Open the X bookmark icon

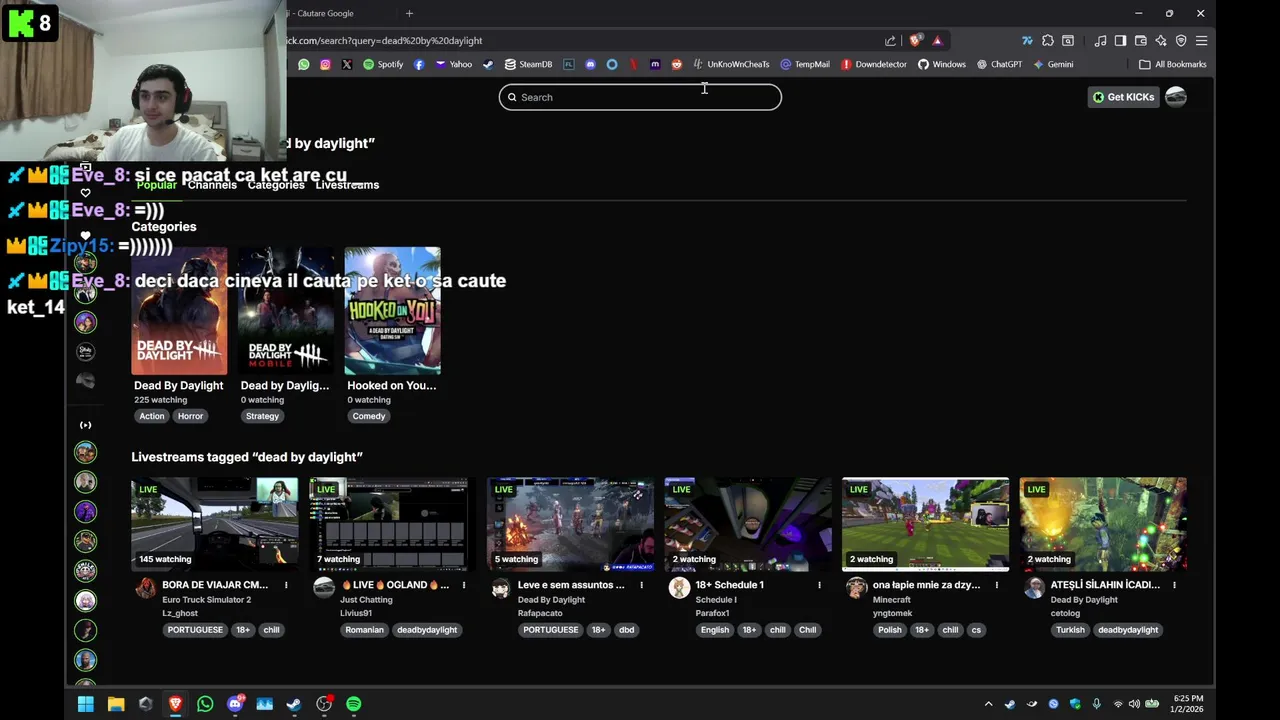point(347,64)
